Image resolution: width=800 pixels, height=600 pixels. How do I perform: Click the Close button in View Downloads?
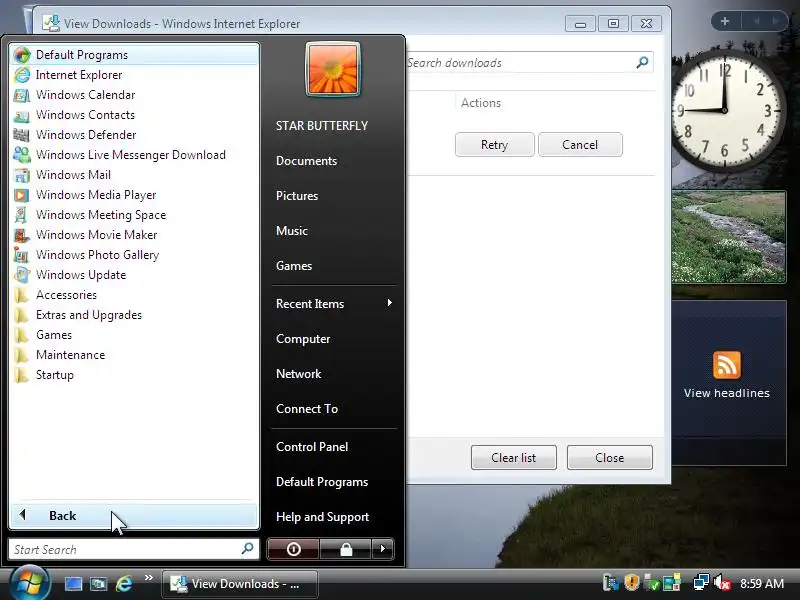[x=610, y=458]
